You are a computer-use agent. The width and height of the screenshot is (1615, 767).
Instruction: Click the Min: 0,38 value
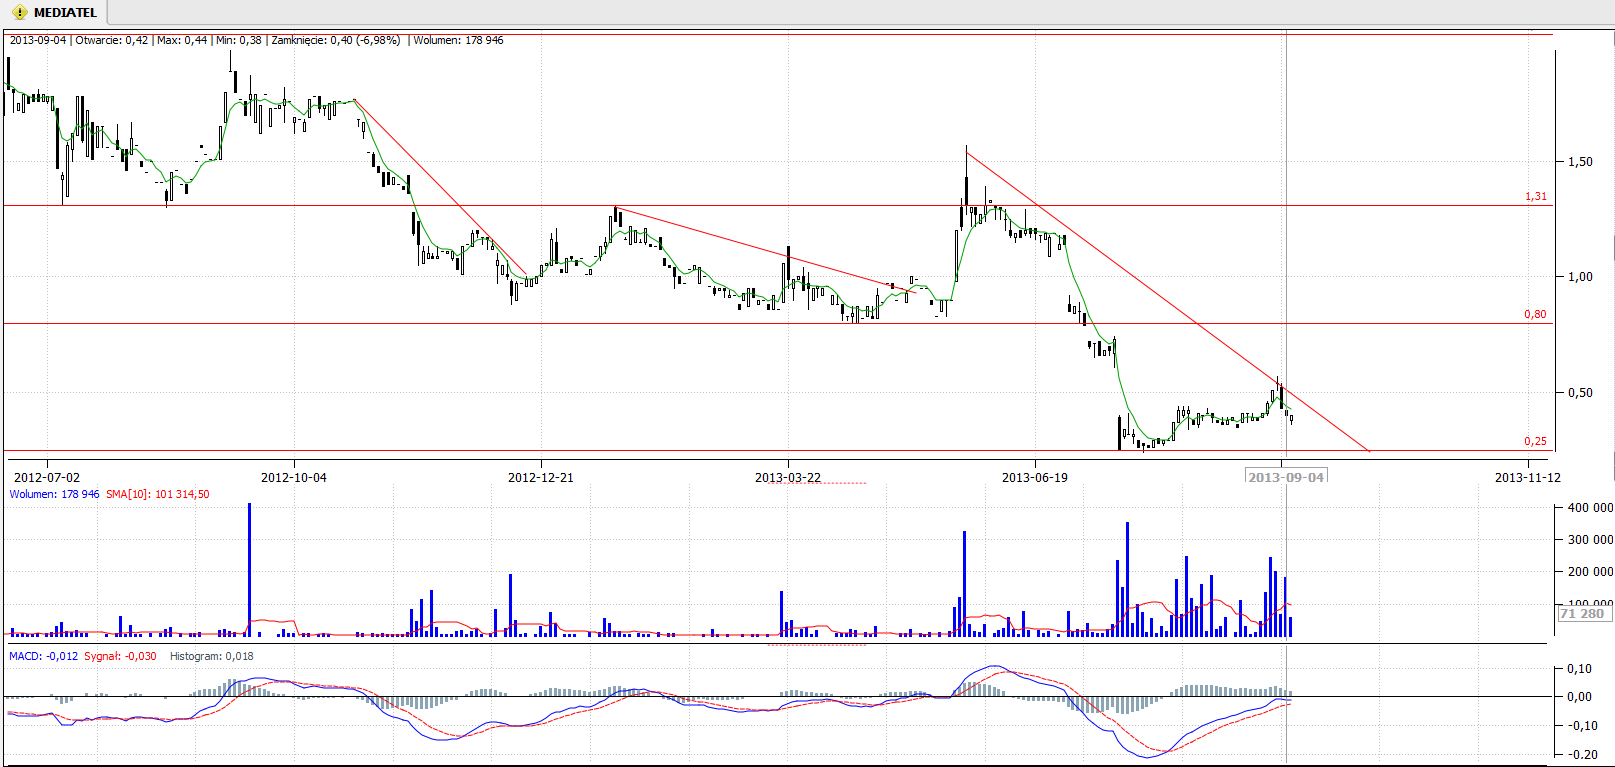click(239, 40)
